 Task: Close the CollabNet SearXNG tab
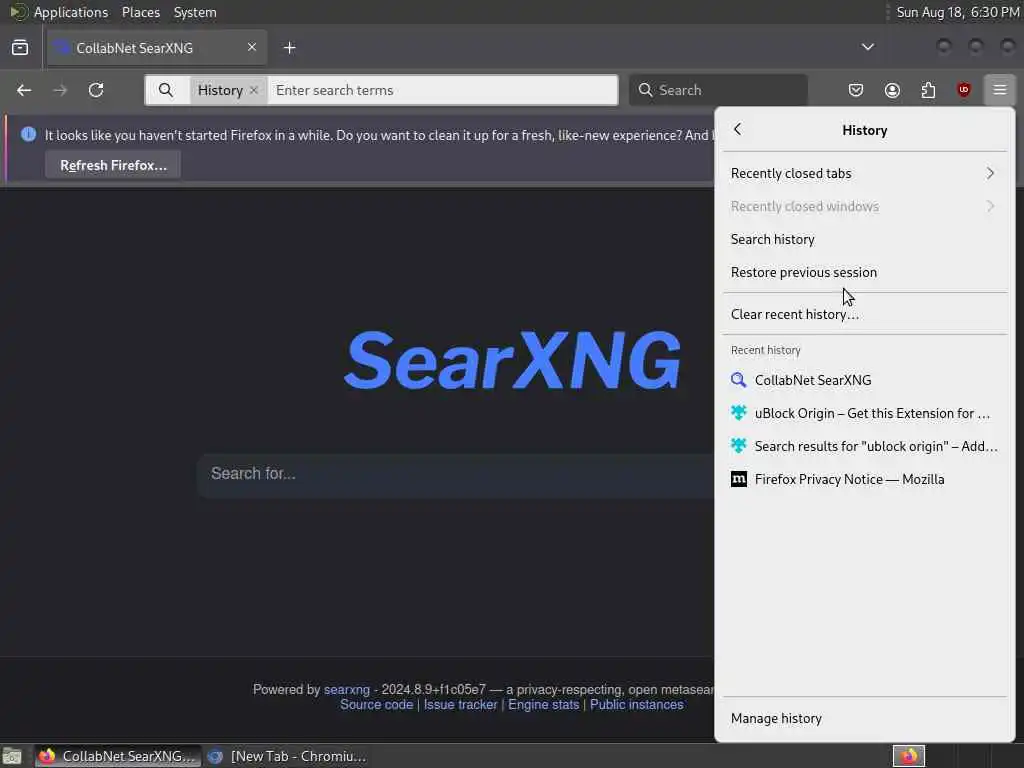pos(251,47)
